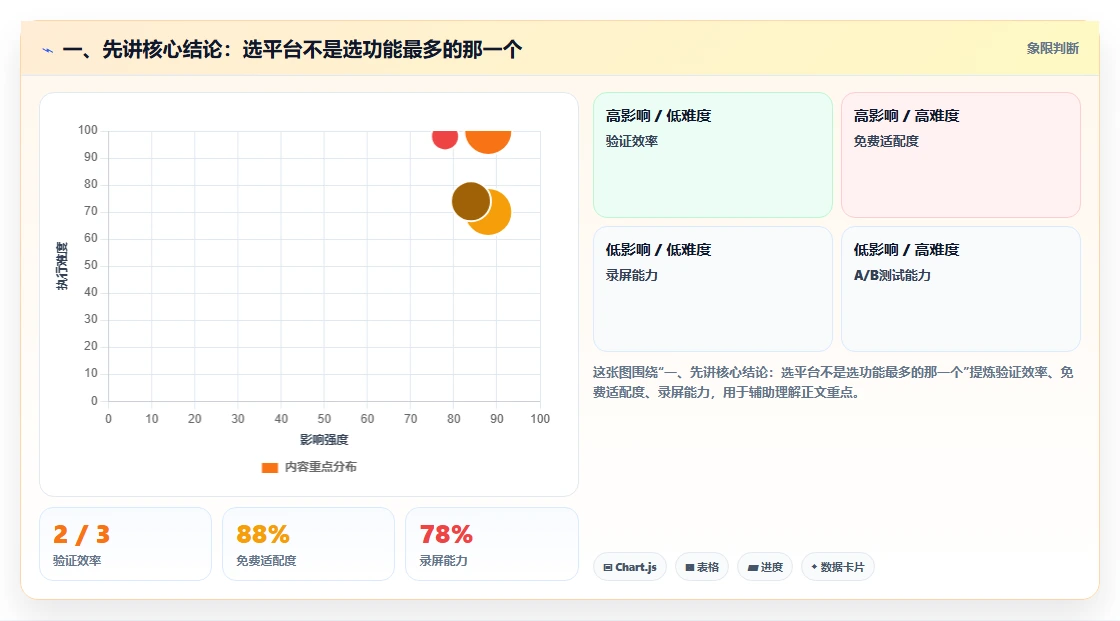
Task: Open the 低影响 / 高难度 quadrant card
Action: 961,289
